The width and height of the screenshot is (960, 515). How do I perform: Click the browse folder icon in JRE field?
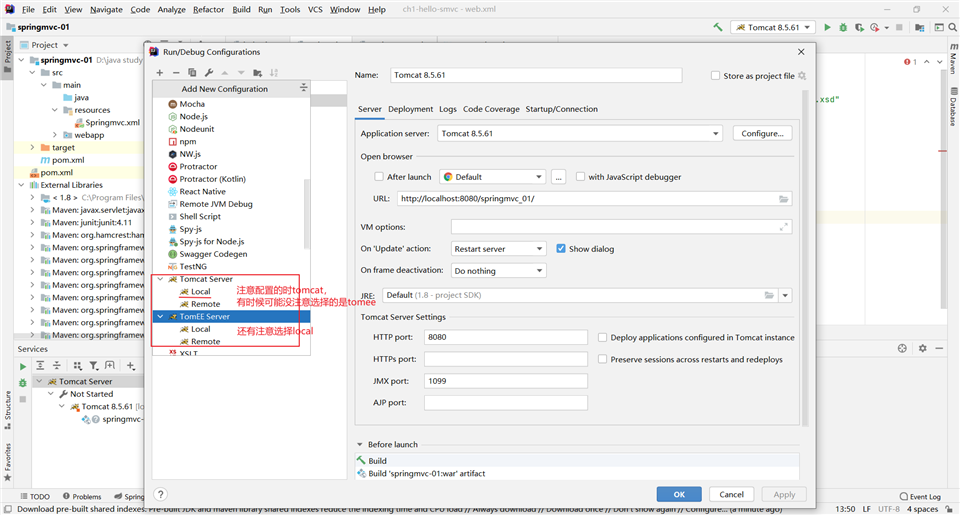pos(769,295)
